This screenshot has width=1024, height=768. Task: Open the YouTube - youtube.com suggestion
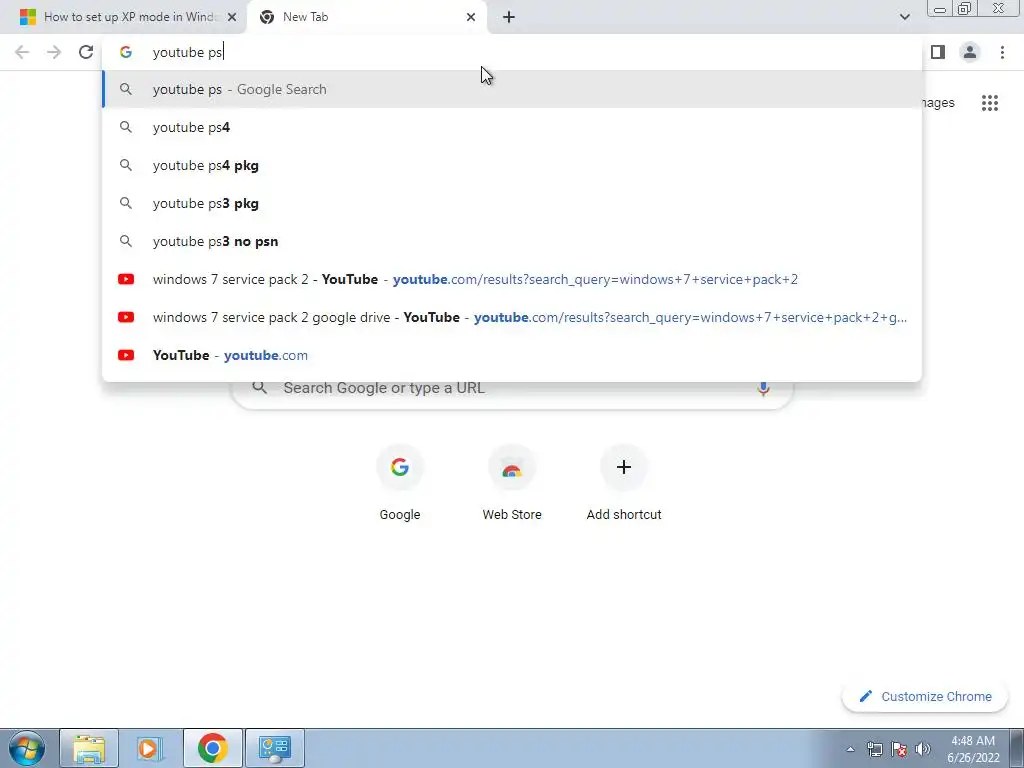coord(512,355)
